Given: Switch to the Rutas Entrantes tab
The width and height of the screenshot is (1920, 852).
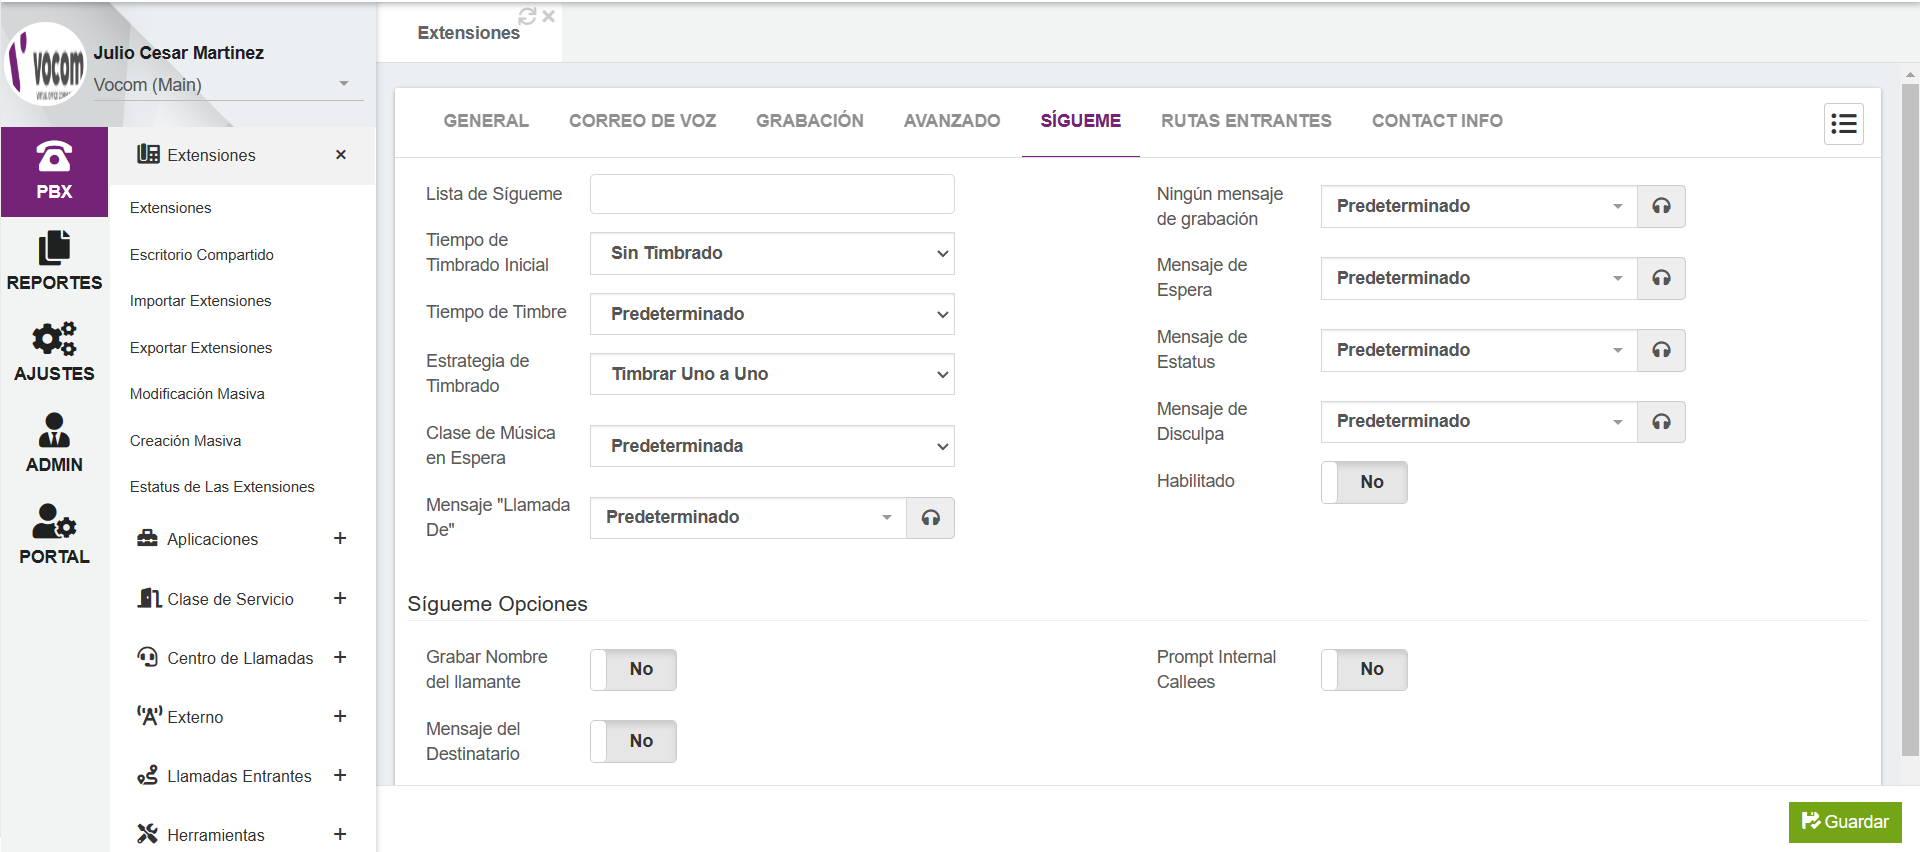Looking at the screenshot, I should click(1246, 121).
